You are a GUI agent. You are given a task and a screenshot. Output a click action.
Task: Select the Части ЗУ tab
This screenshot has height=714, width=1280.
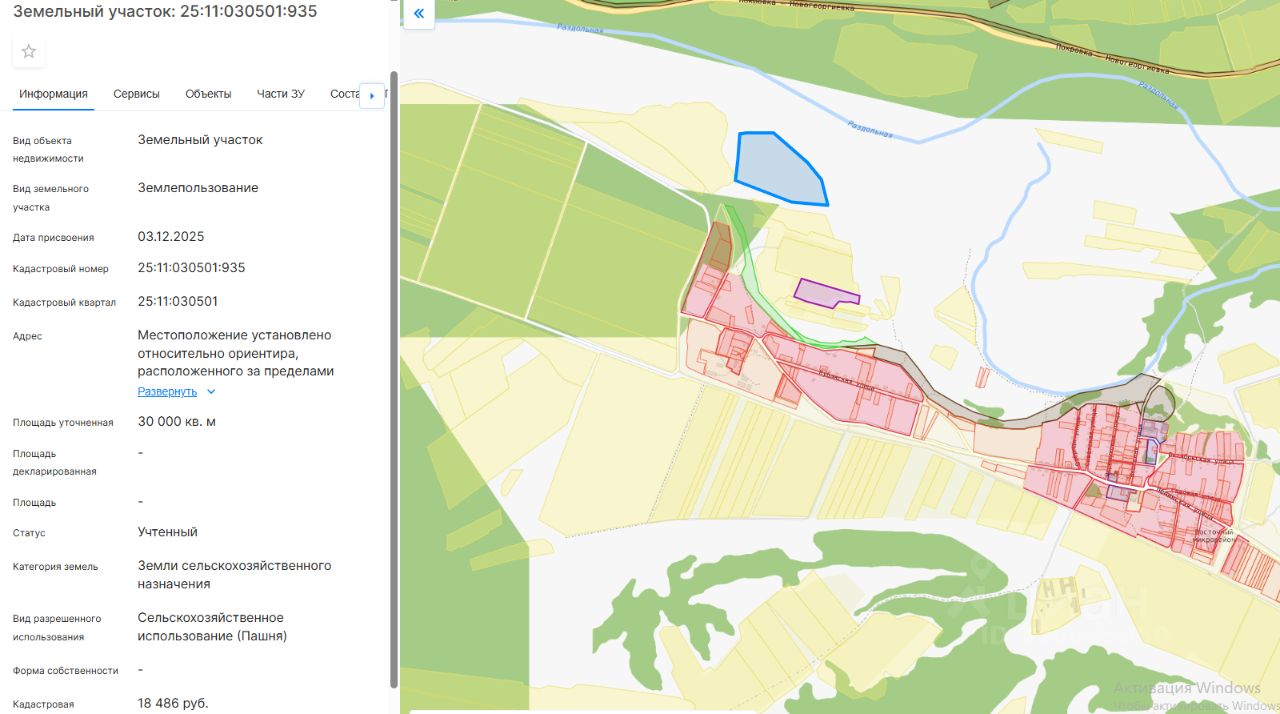[x=280, y=94]
